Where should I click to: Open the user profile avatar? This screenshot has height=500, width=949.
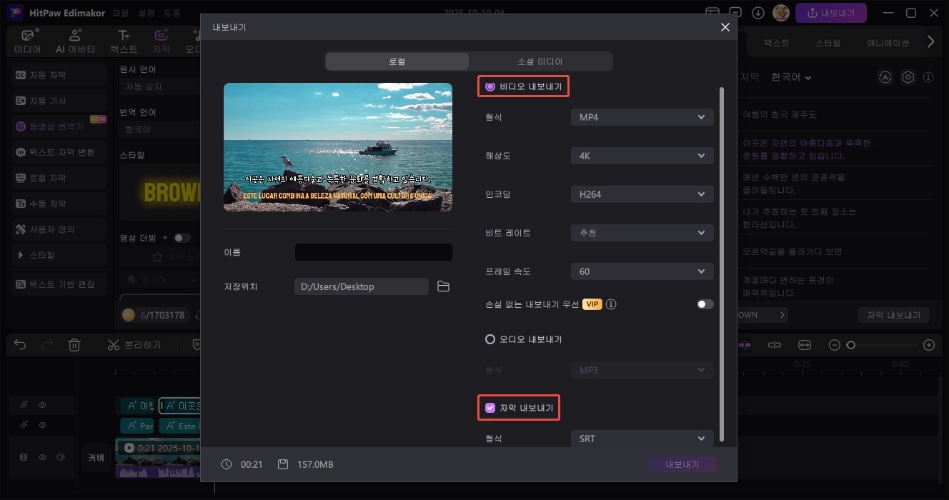(781, 13)
